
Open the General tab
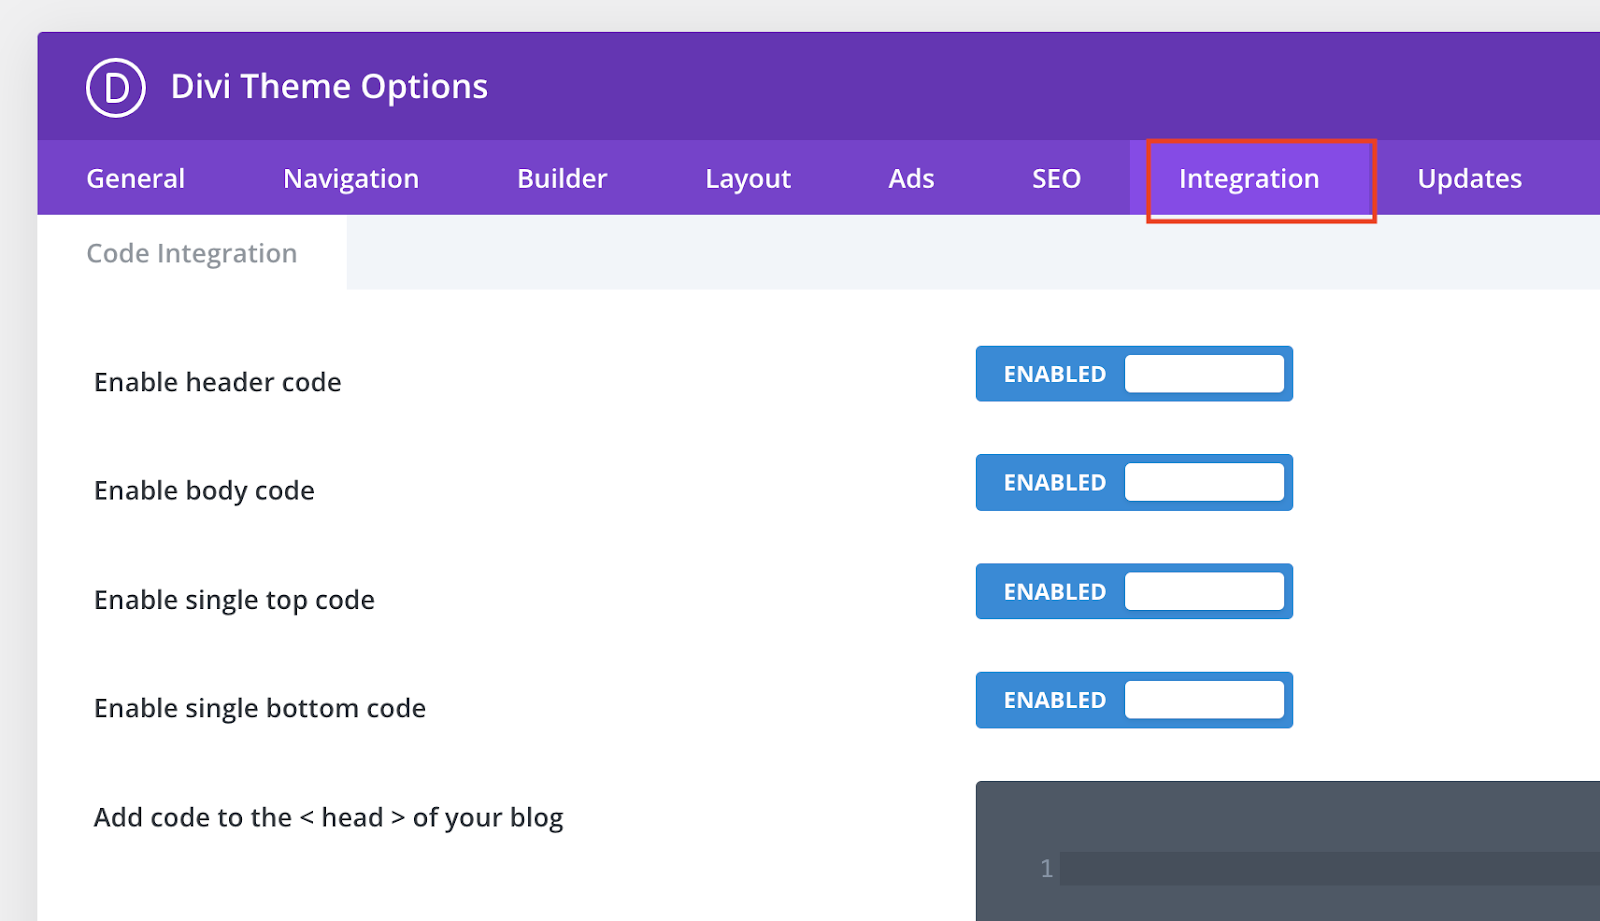point(135,179)
